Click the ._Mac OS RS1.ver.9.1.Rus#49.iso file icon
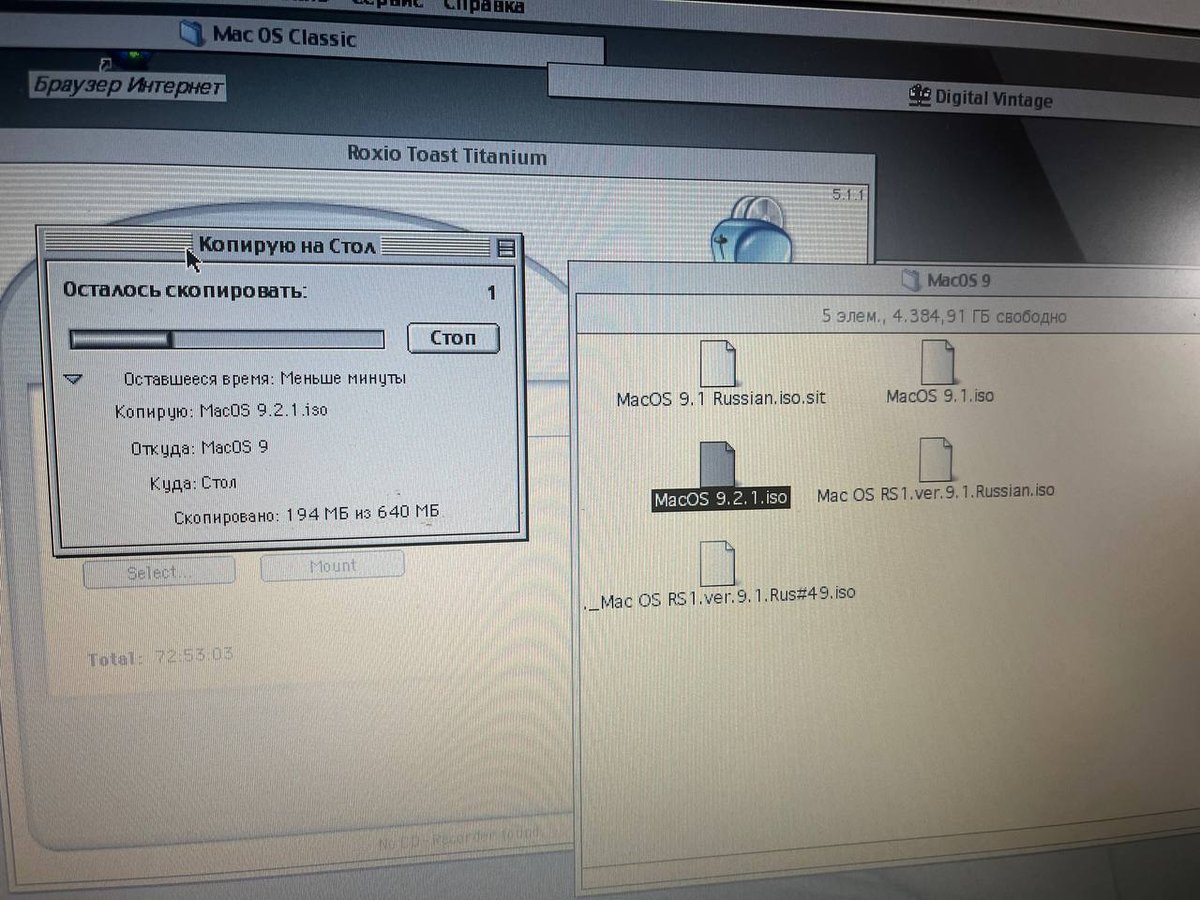This screenshot has height=900, width=1200. tap(718, 563)
